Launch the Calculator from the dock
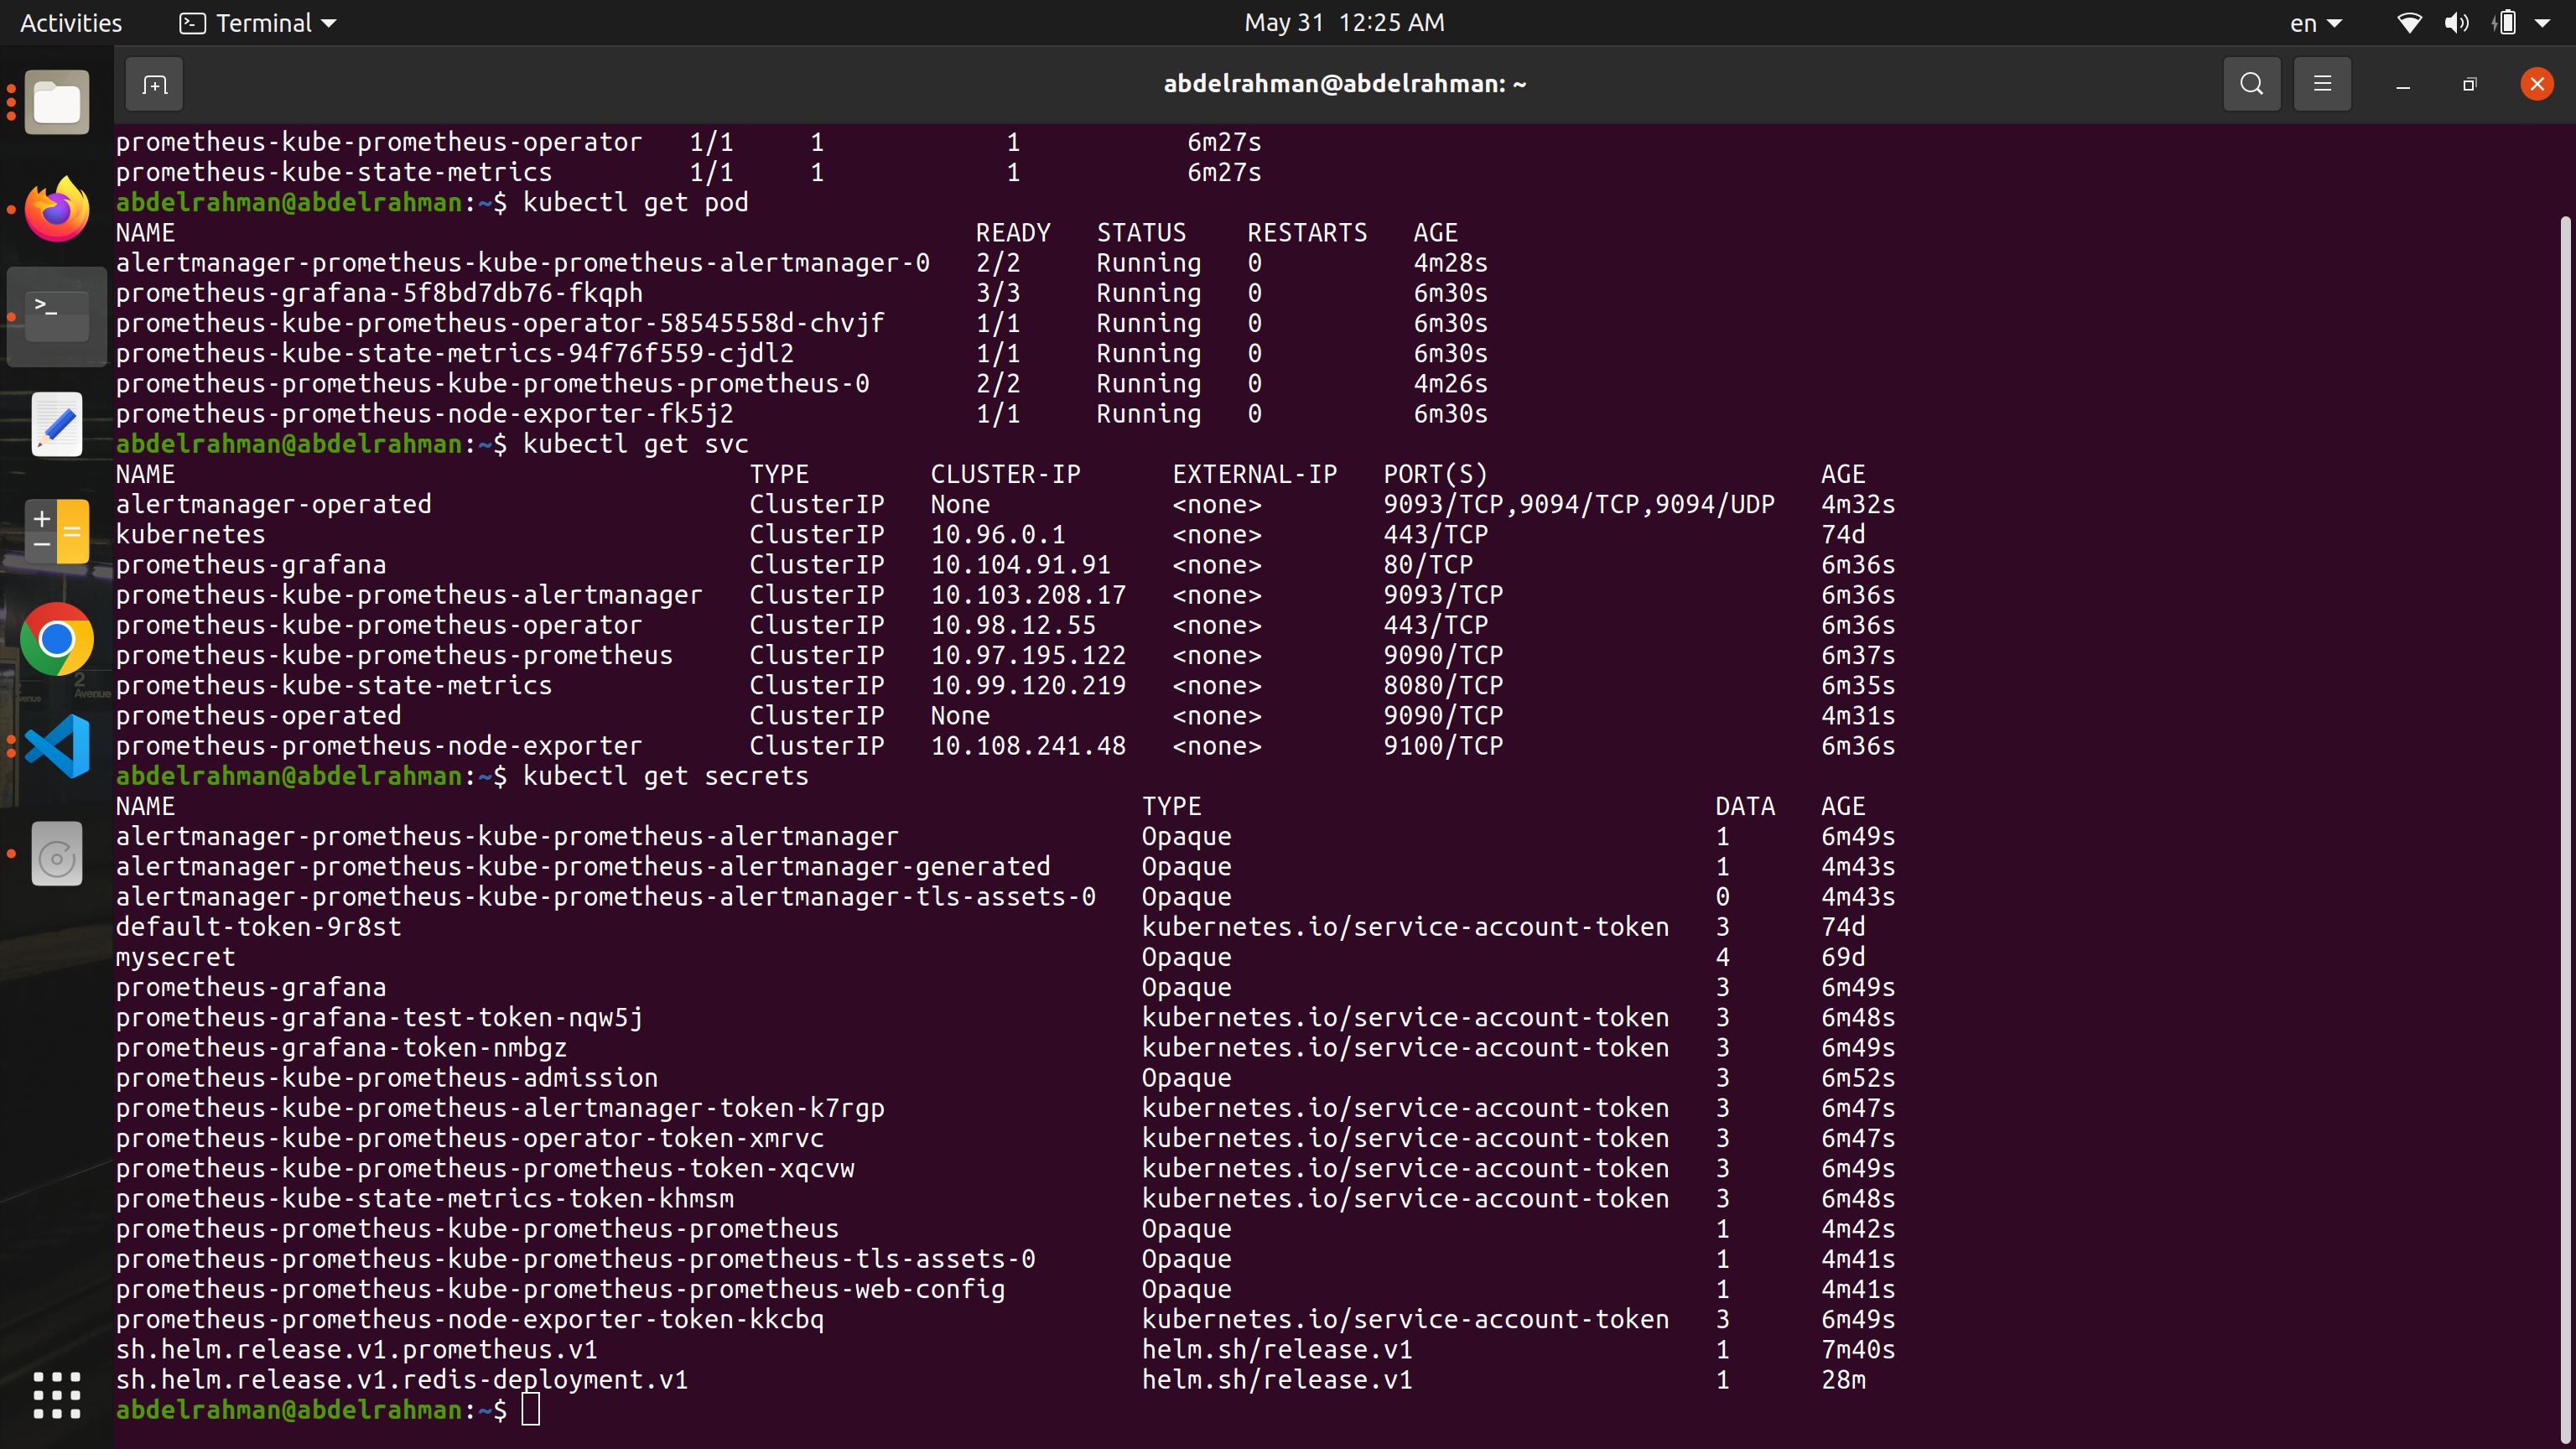This screenshot has width=2576, height=1449. click(x=57, y=531)
